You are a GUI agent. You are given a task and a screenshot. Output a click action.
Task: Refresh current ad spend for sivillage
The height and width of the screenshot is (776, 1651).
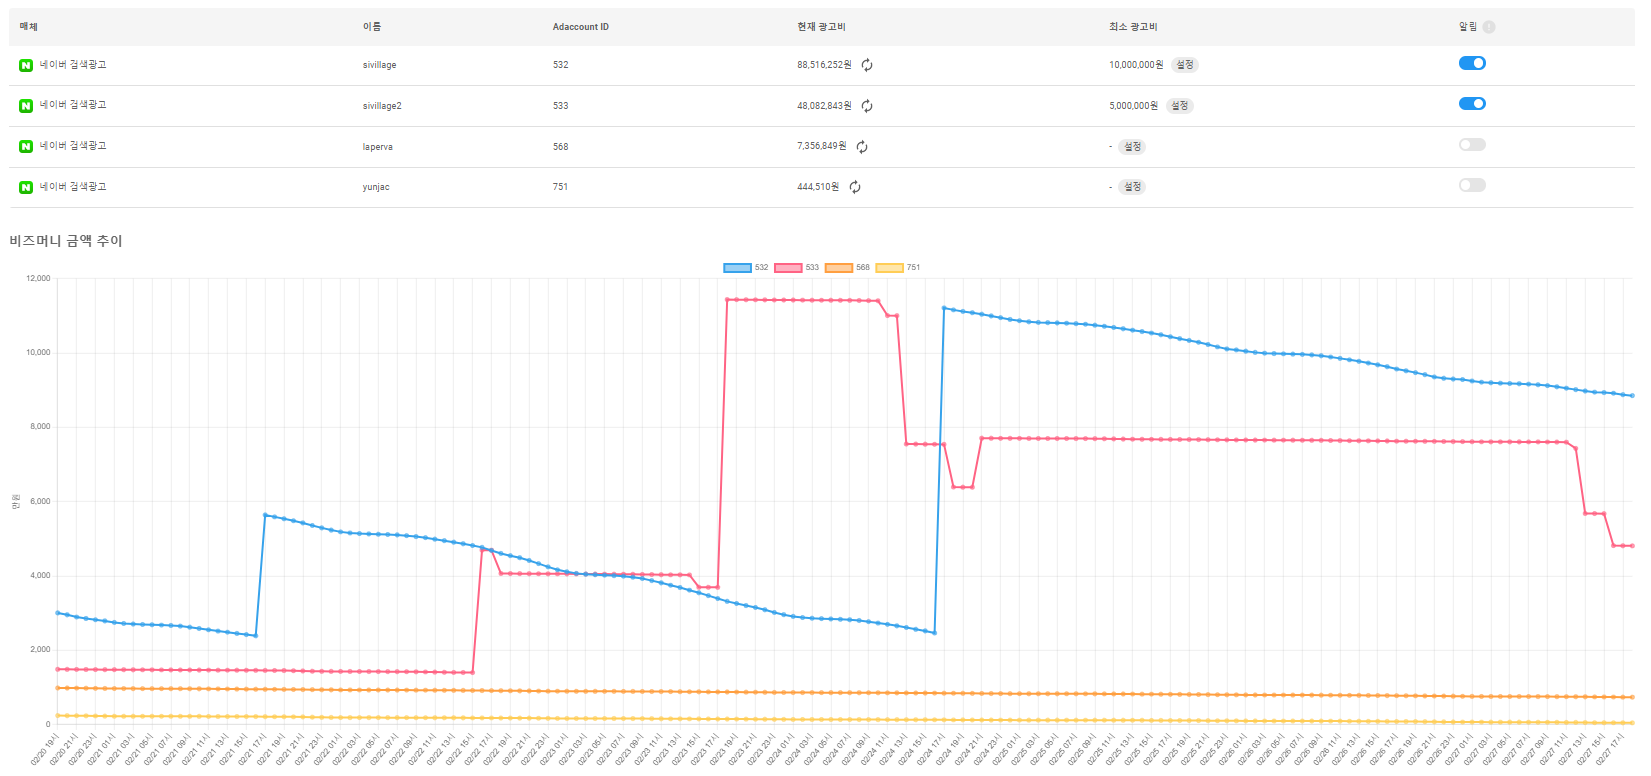[867, 65]
